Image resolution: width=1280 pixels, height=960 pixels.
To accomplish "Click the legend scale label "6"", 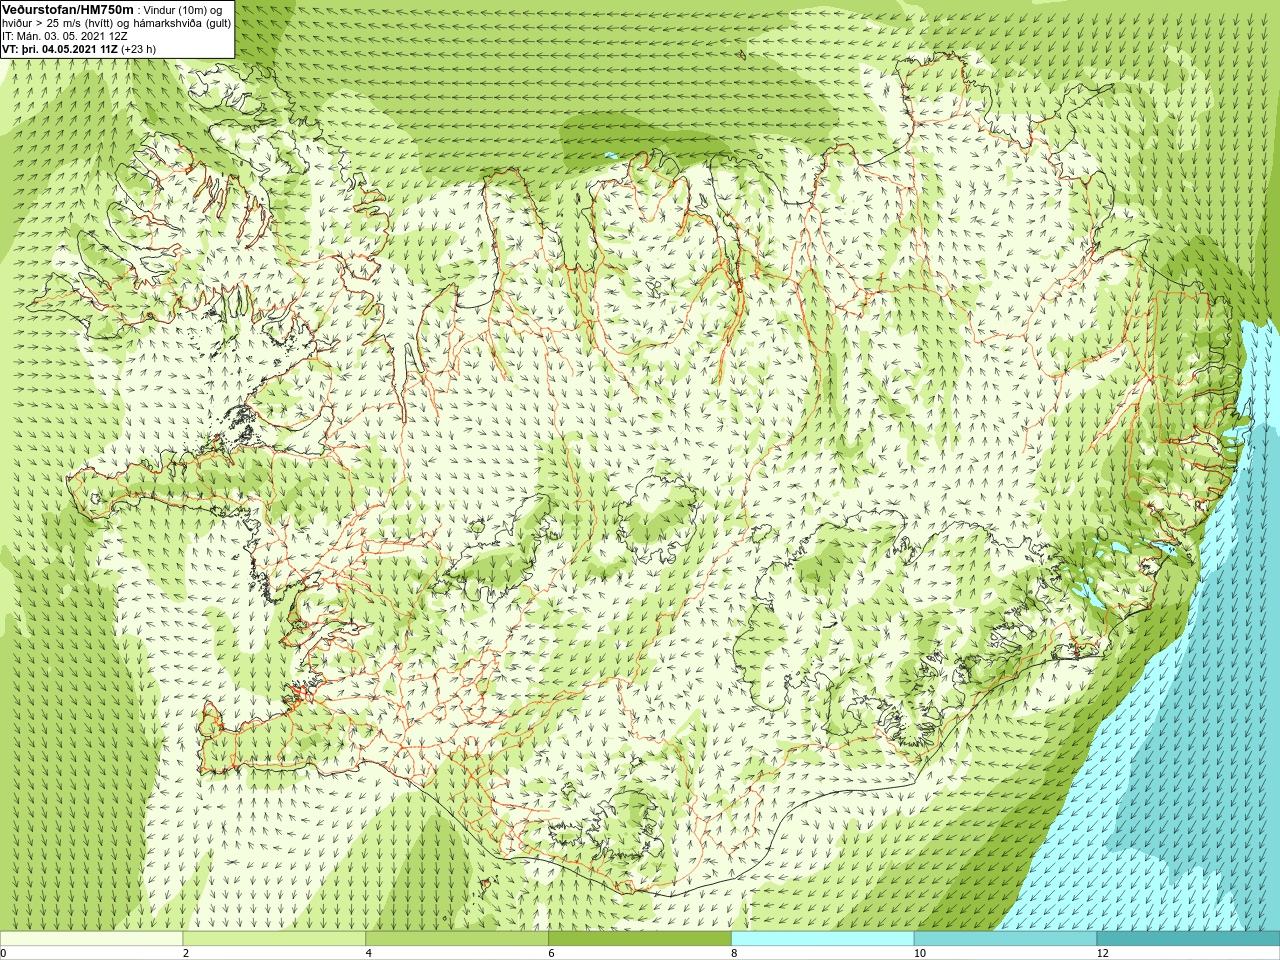I will [x=551, y=953].
